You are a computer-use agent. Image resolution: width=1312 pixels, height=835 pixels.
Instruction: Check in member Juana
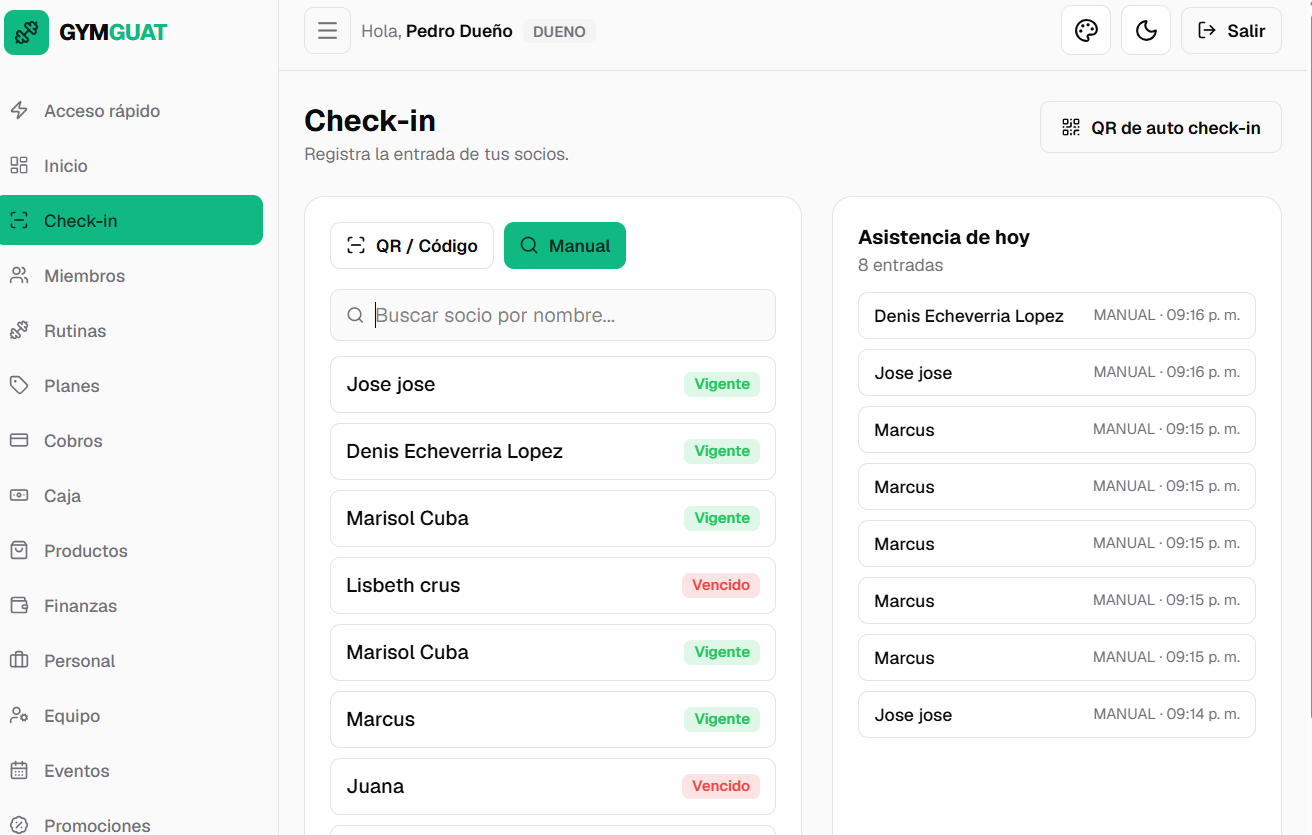pos(553,786)
